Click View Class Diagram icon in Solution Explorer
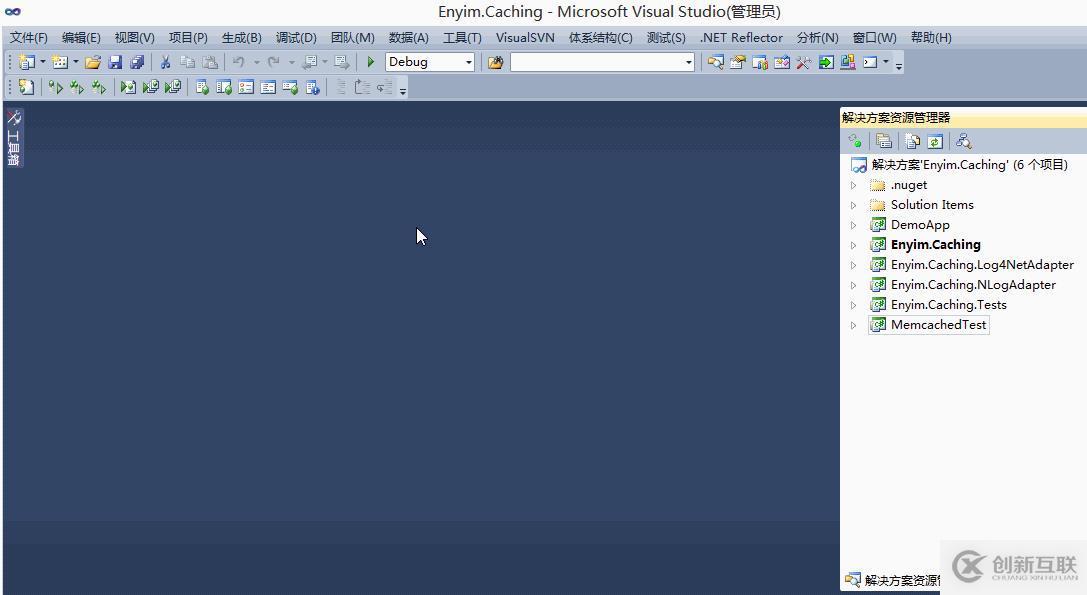1087x595 pixels. [964, 141]
